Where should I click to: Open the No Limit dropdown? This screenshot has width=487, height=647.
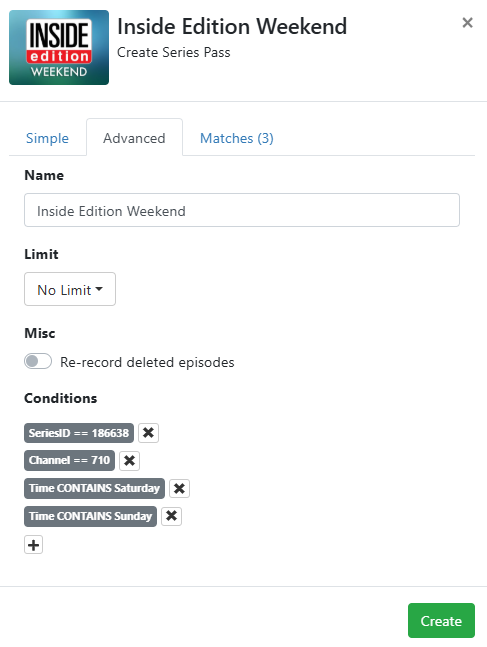[70, 289]
